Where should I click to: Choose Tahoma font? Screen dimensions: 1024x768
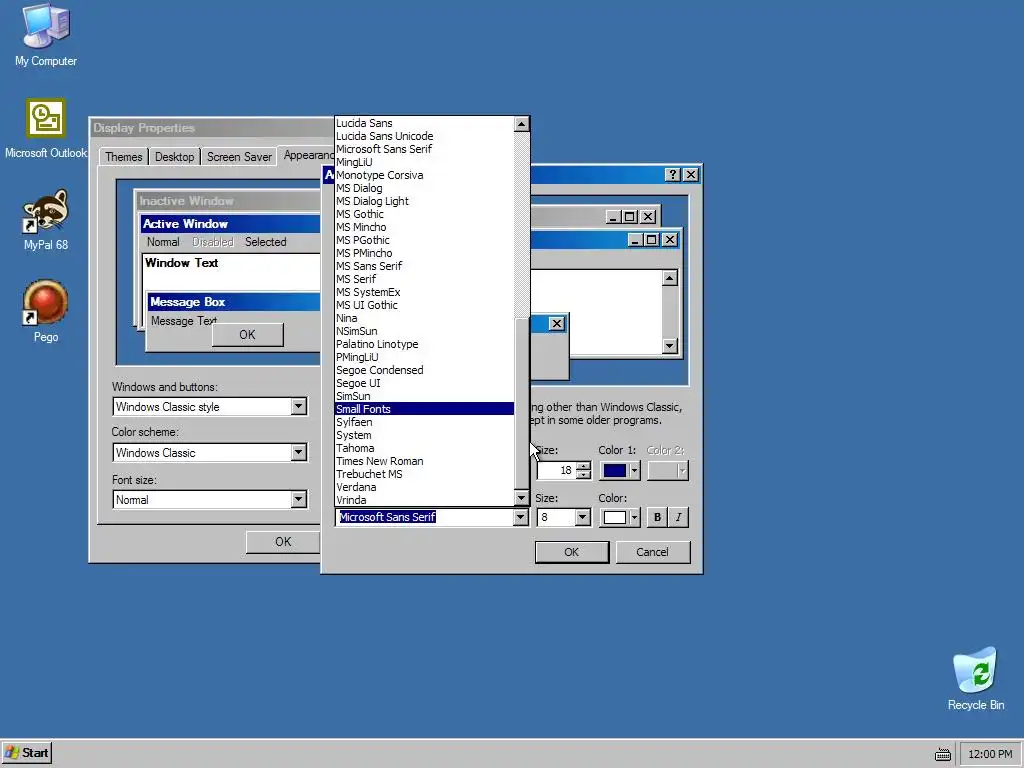(424, 448)
